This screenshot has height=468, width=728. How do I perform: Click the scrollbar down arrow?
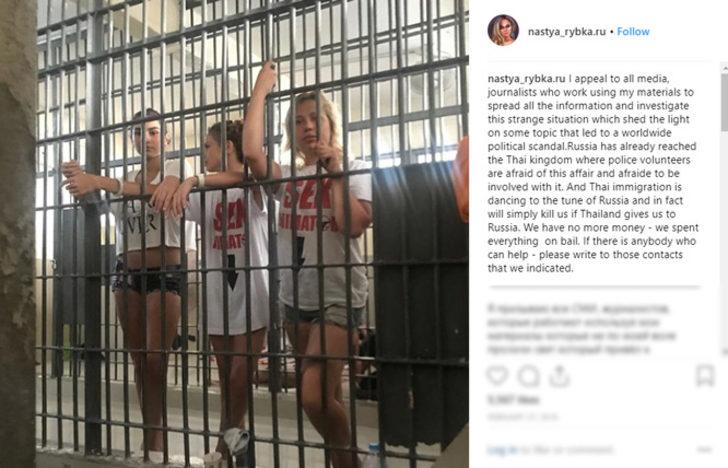[x=724, y=351]
